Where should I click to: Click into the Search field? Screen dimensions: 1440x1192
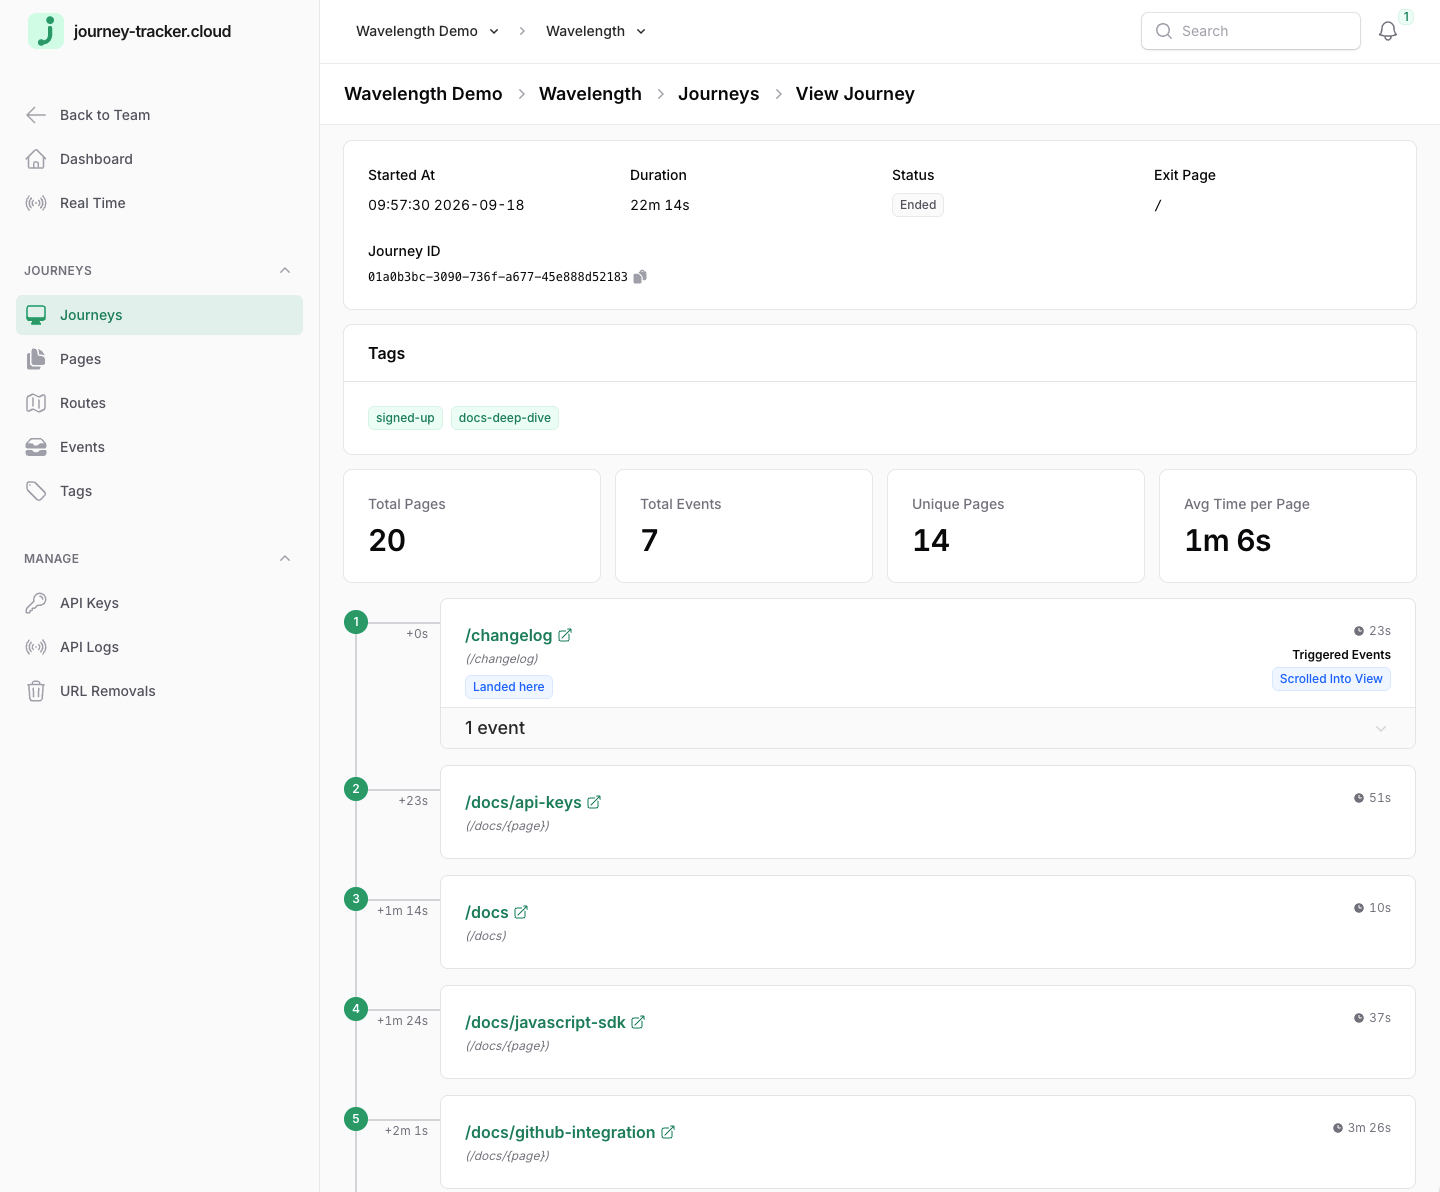(x=1251, y=31)
